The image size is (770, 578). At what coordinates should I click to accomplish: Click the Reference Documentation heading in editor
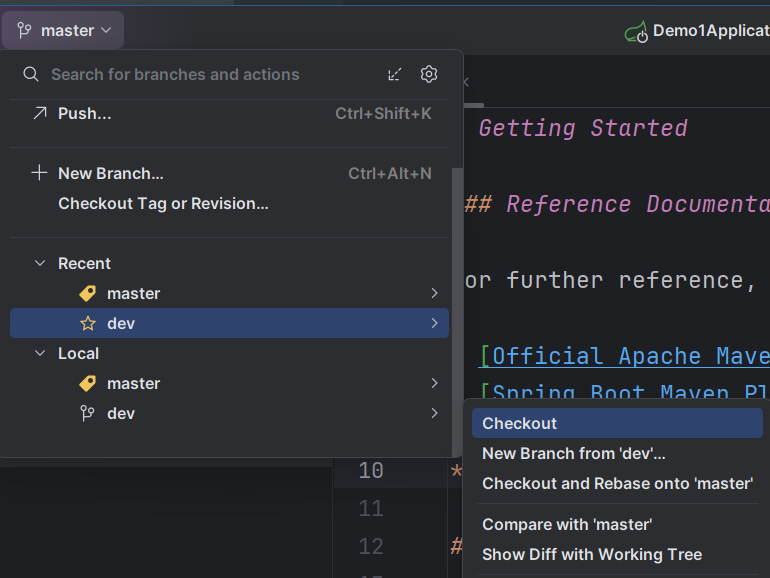(637, 204)
